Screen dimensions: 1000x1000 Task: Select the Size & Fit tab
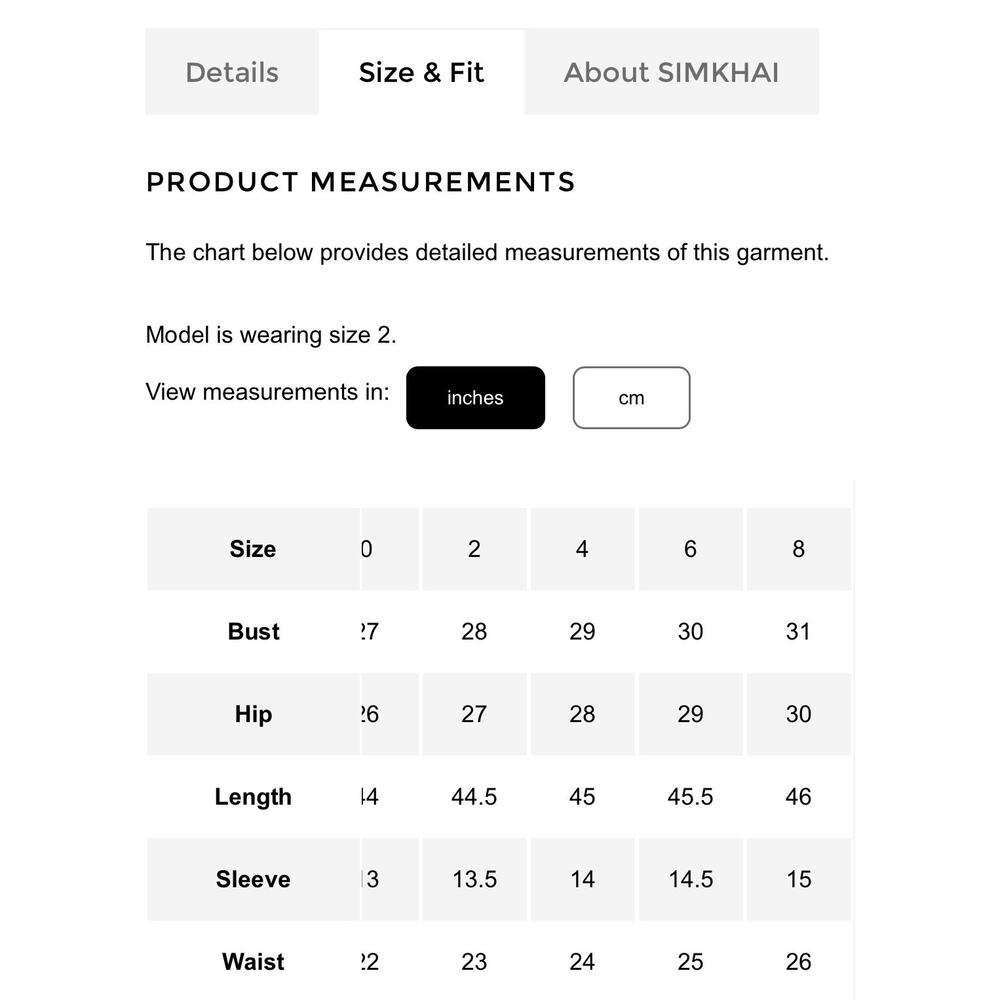coord(422,72)
